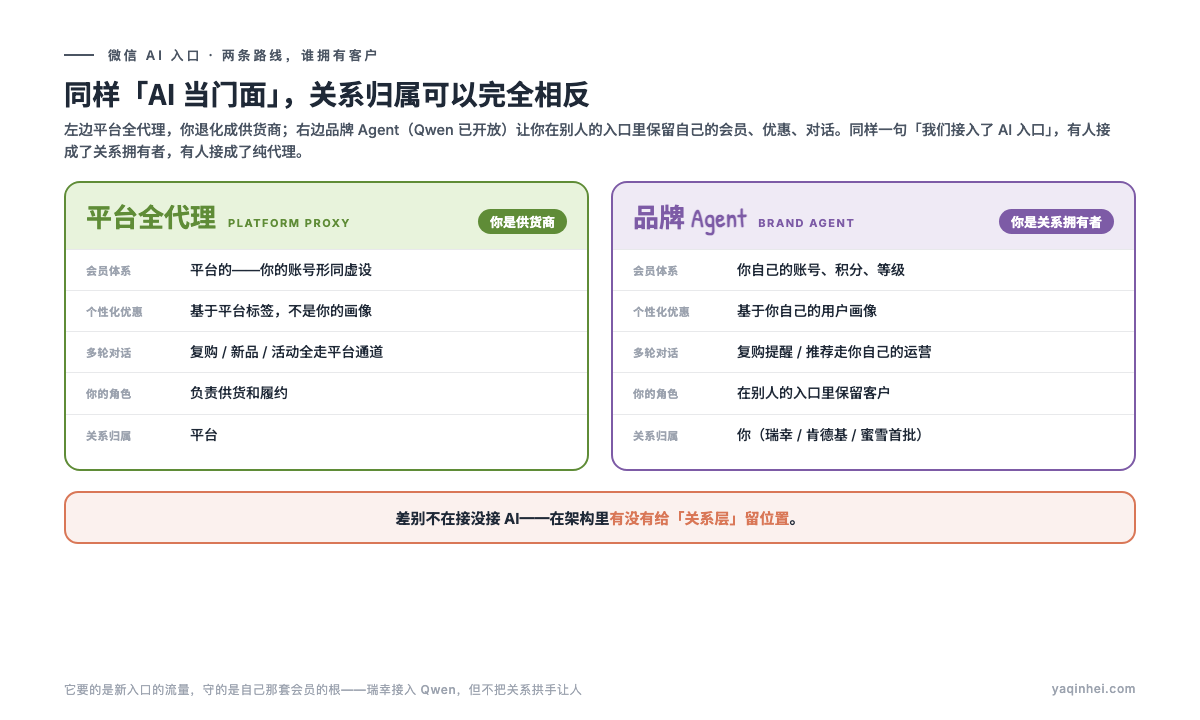1200x720 pixels.
Task: Select the heading 同样「AI 当门面」，关系归属可以完全相反
Action: point(327,95)
